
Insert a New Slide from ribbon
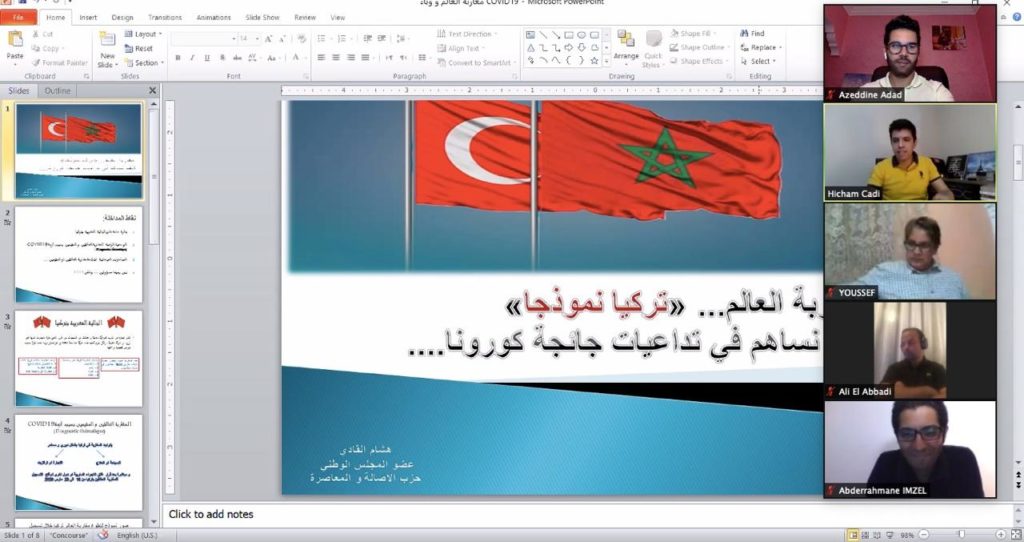[x=107, y=46]
